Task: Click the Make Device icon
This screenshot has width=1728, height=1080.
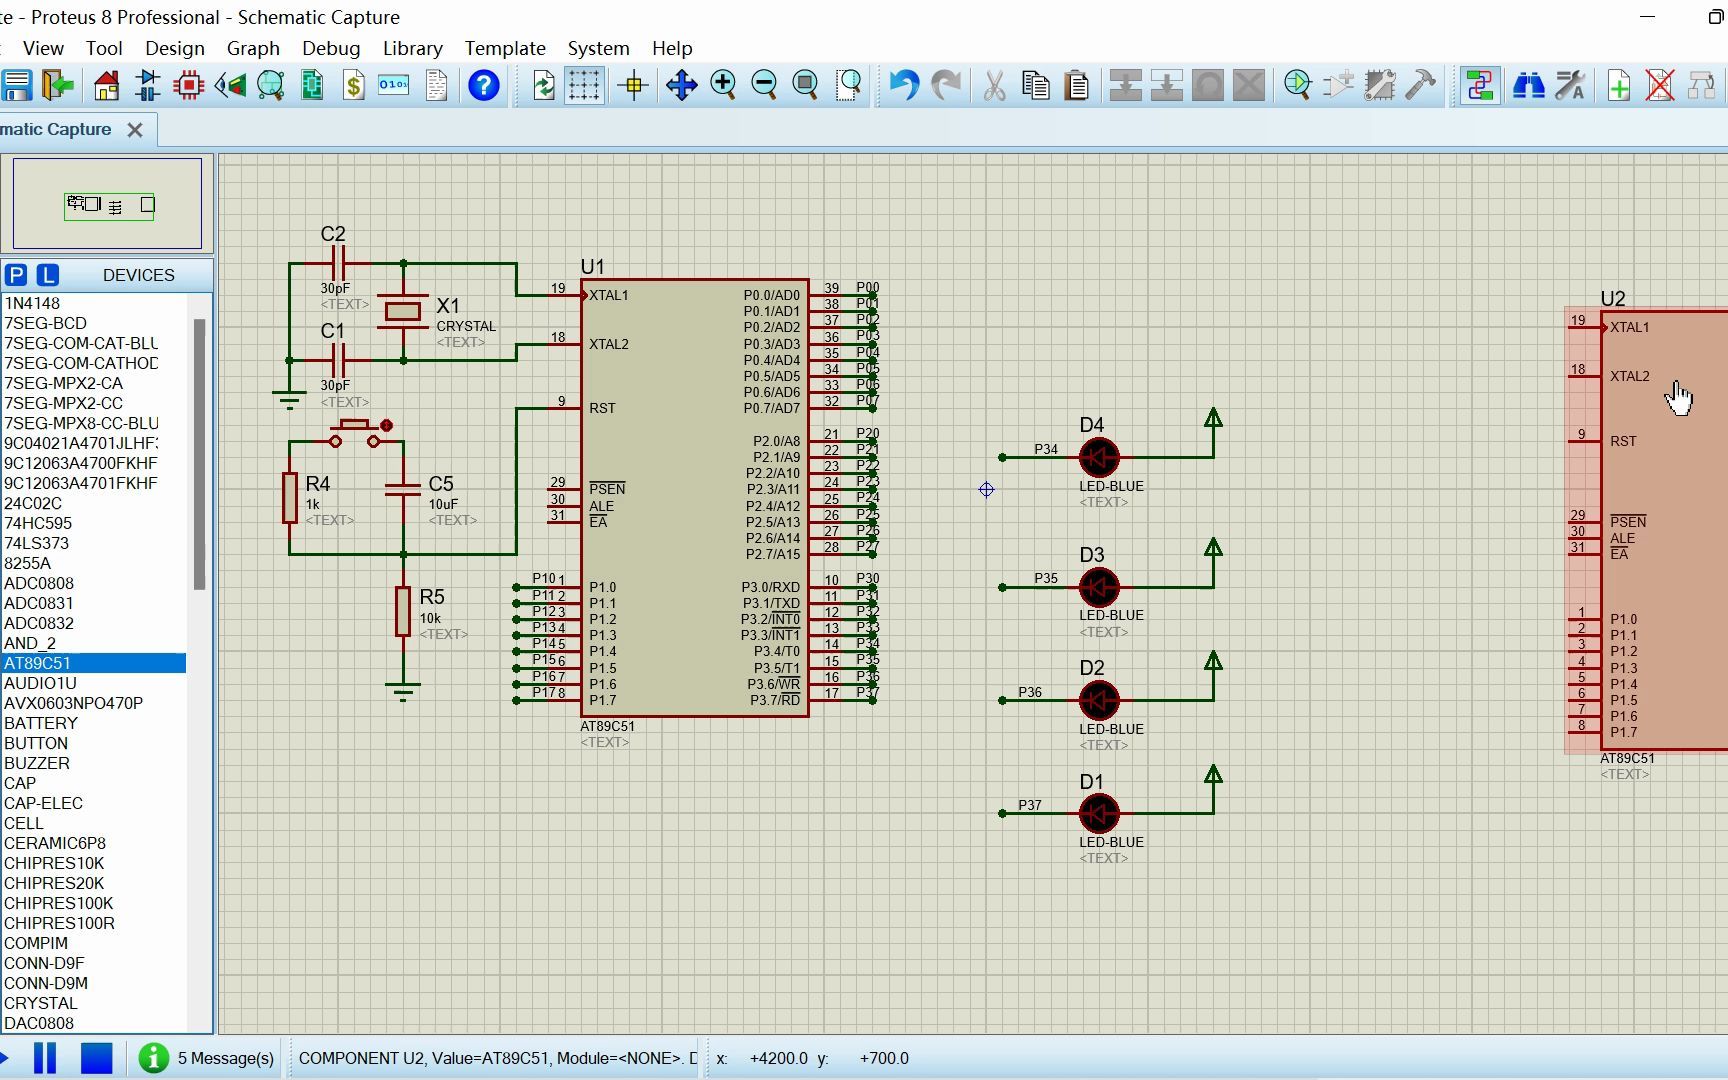Action: point(1338,85)
